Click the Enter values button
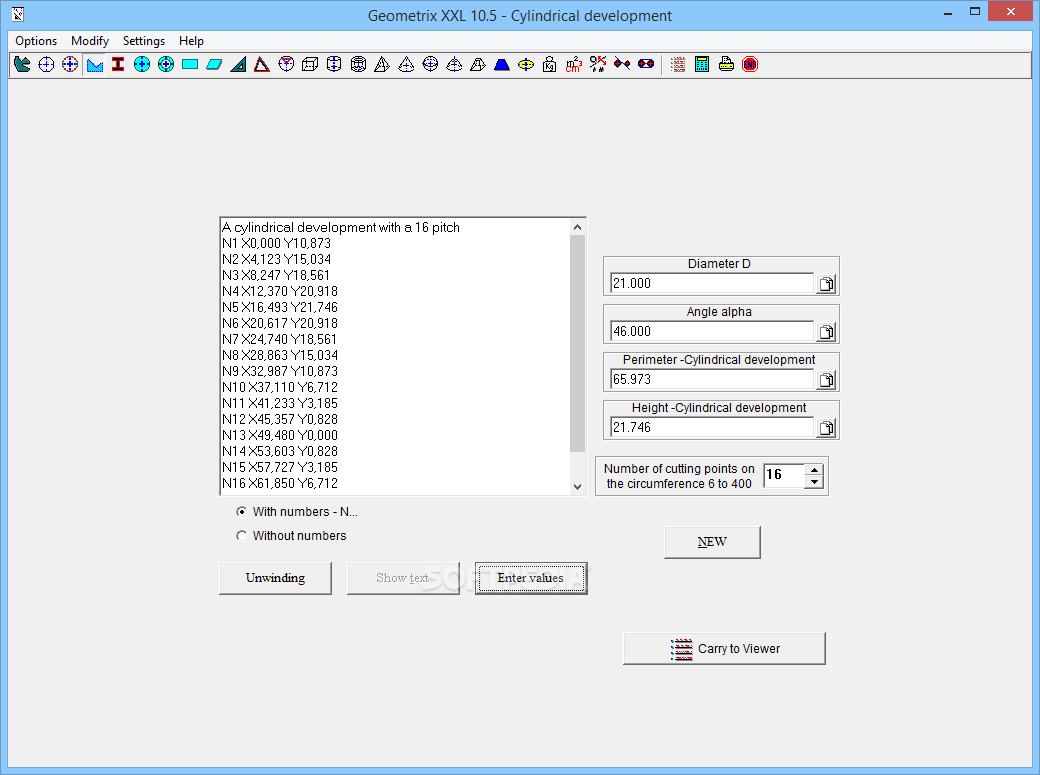This screenshot has width=1040, height=775. 531,578
